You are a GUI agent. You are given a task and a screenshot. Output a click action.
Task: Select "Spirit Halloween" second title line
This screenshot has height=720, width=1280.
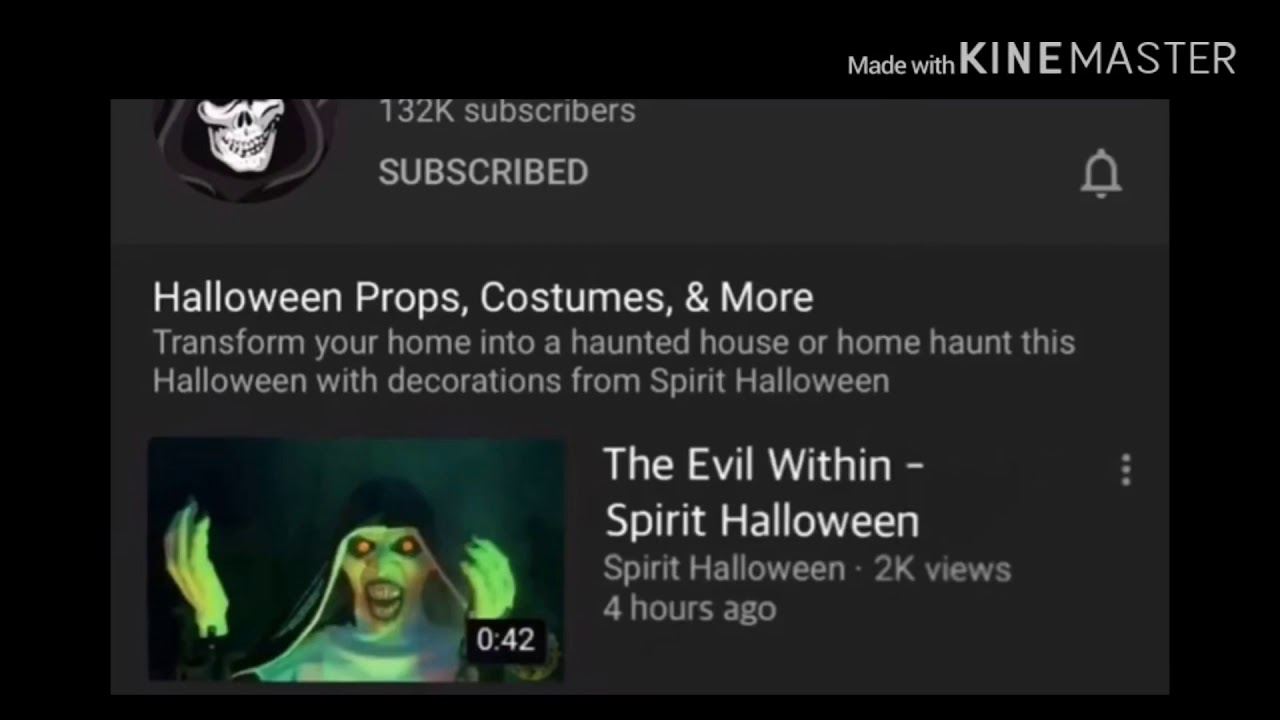762,521
